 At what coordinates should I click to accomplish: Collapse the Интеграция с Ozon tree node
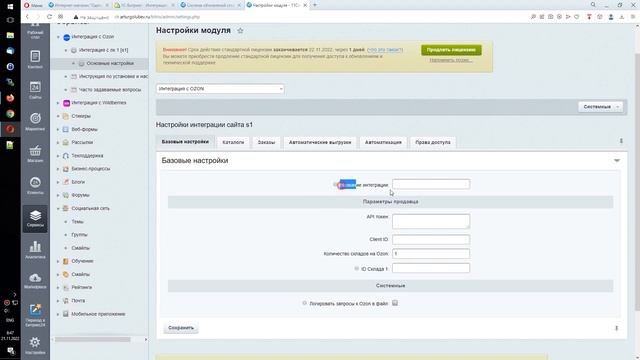click(58, 37)
